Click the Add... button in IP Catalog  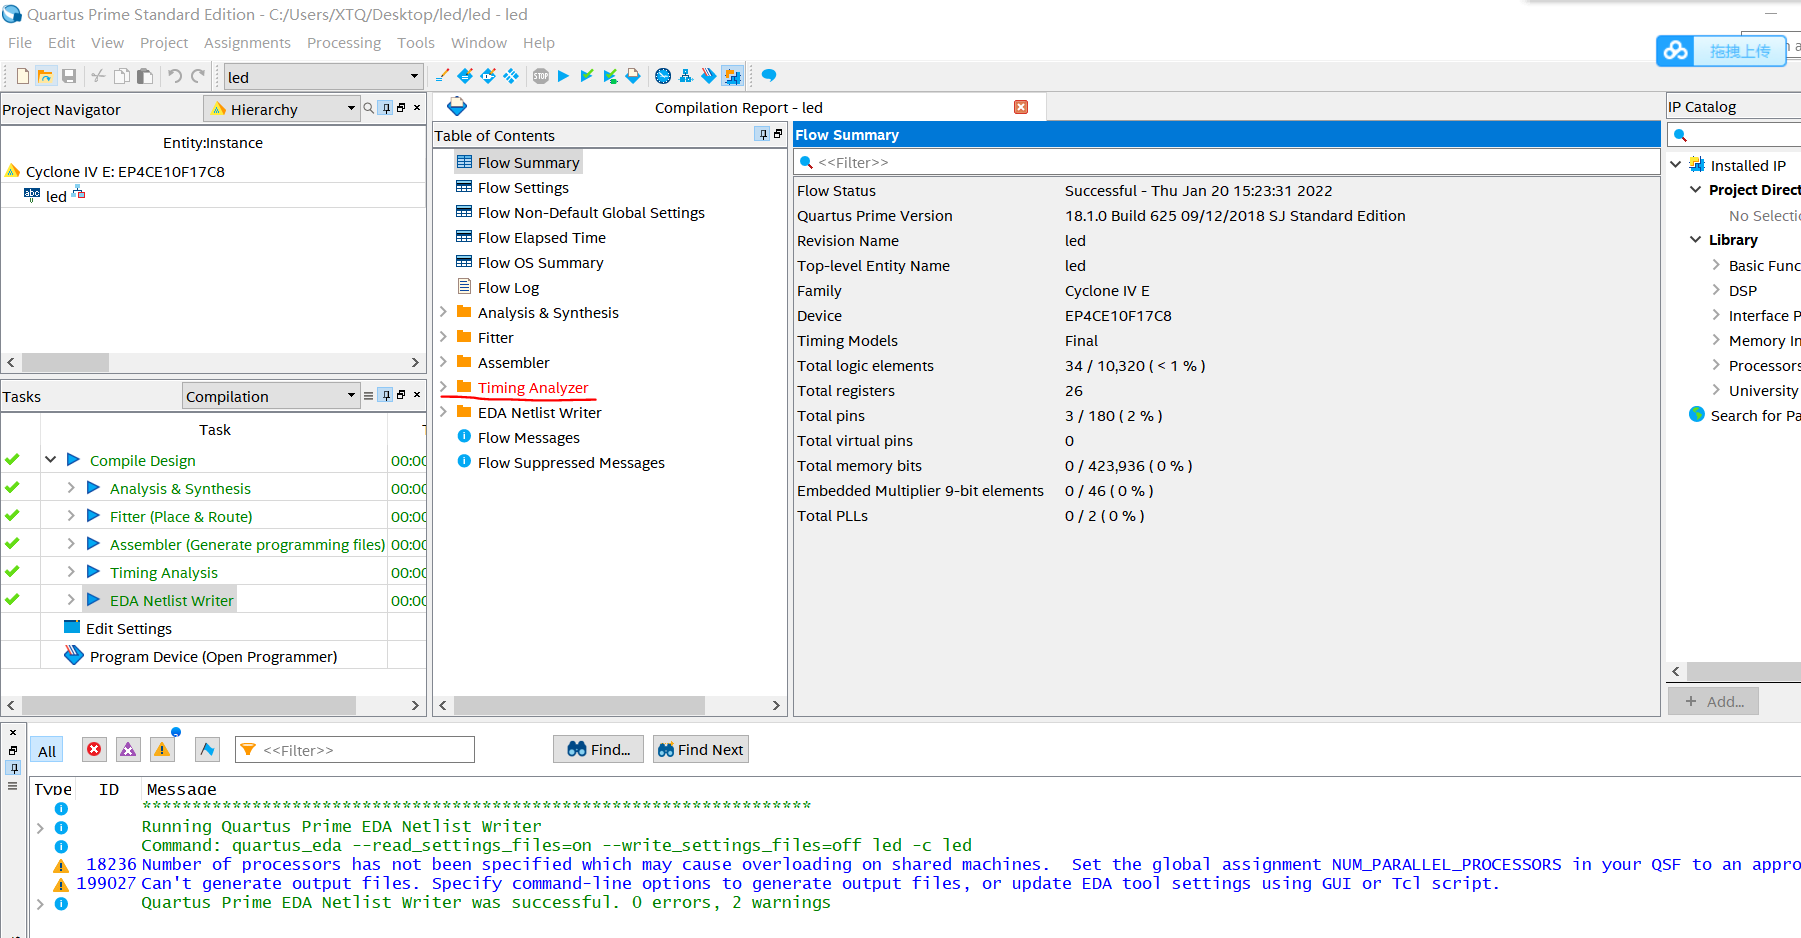pos(1713,701)
